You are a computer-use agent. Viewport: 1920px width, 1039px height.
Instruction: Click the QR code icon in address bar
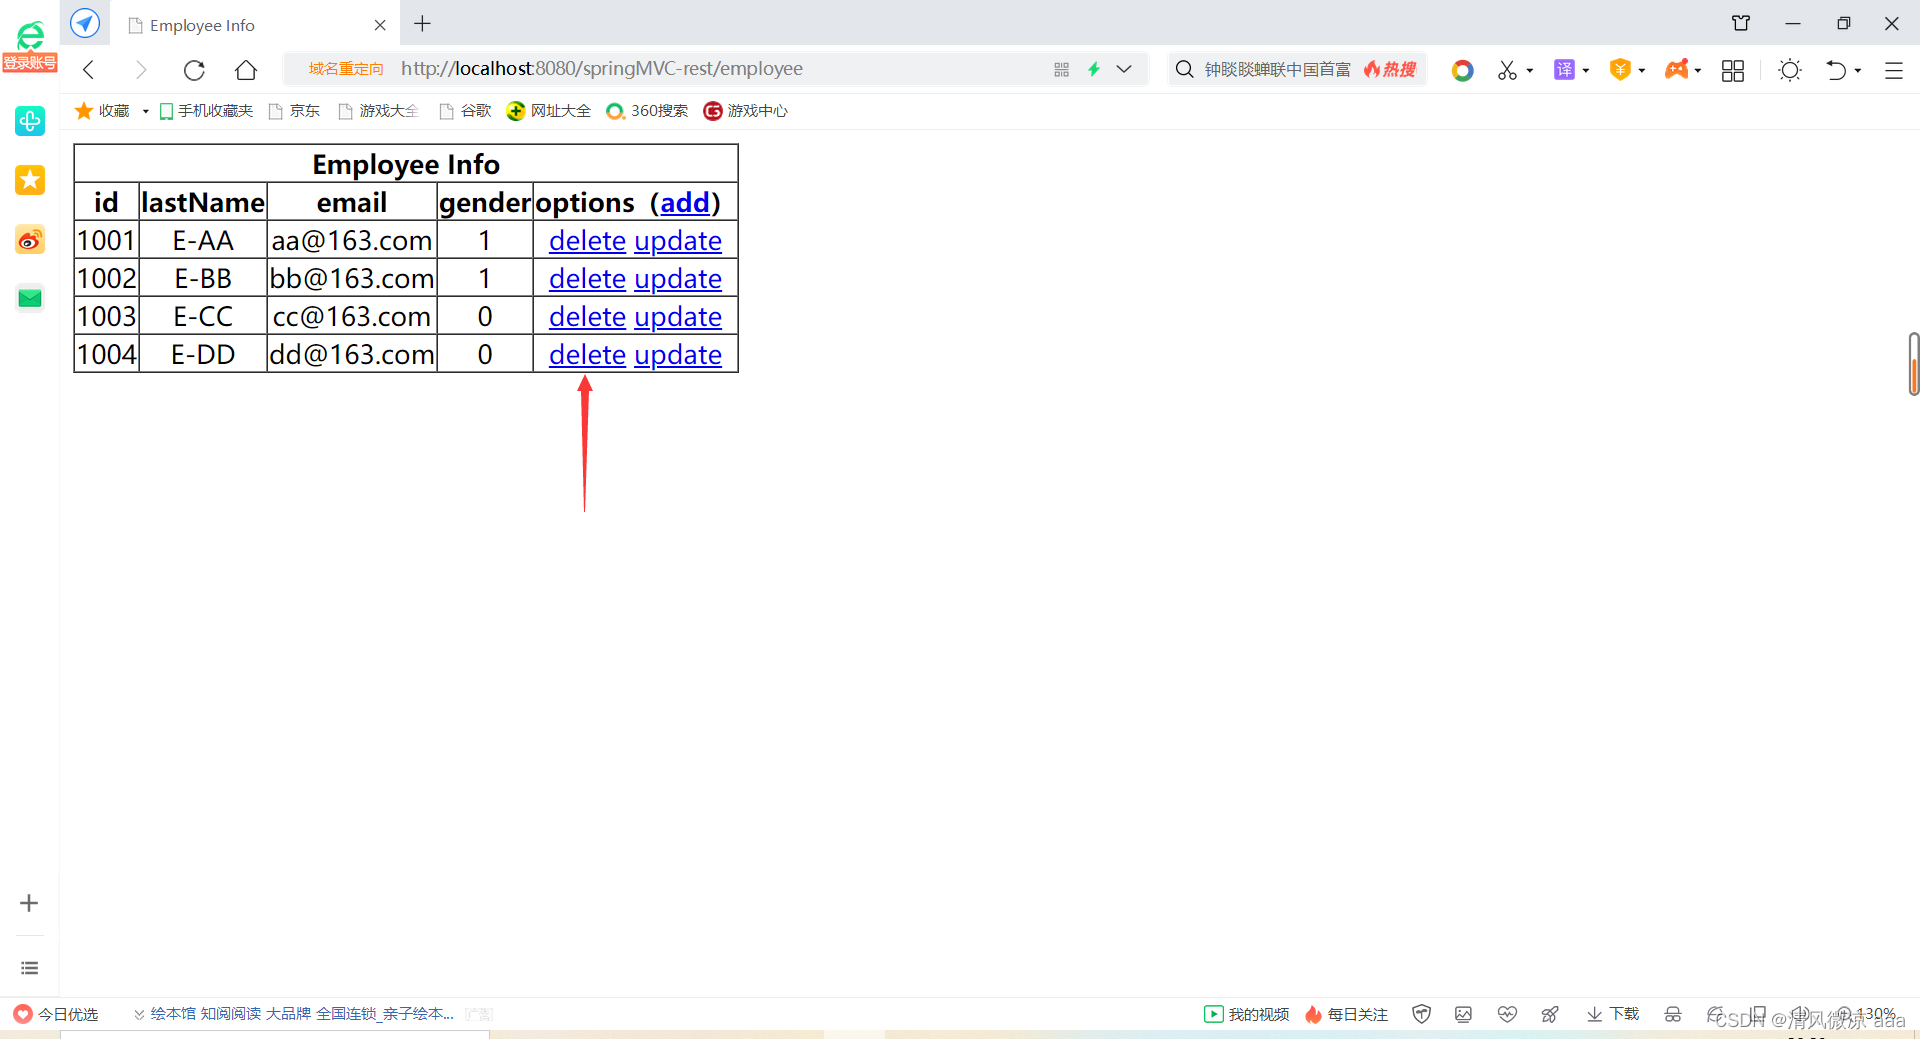click(x=1061, y=69)
